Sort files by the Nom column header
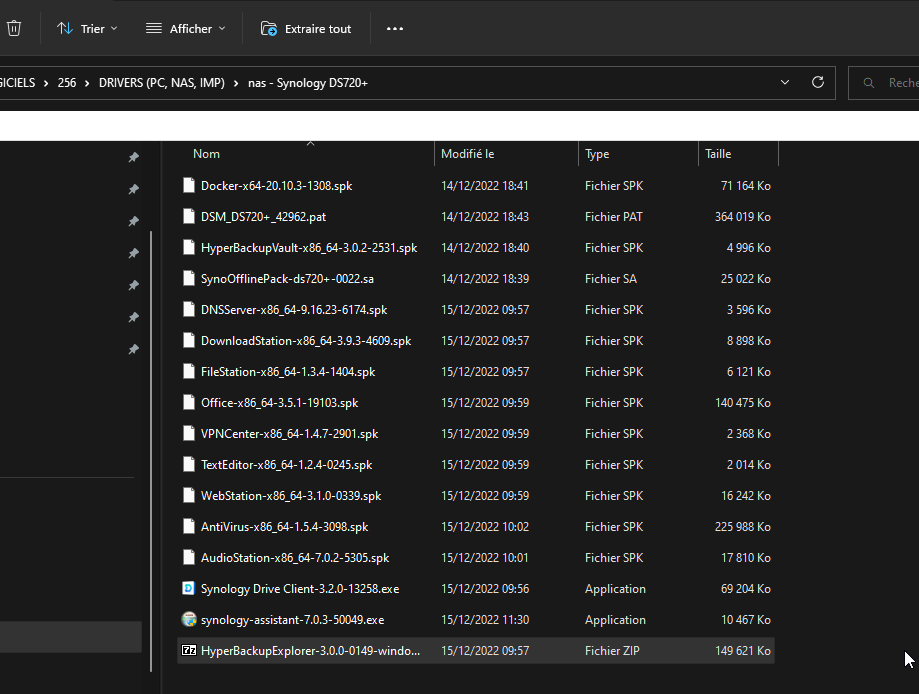This screenshot has height=694, width=919. (x=207, y=154)
